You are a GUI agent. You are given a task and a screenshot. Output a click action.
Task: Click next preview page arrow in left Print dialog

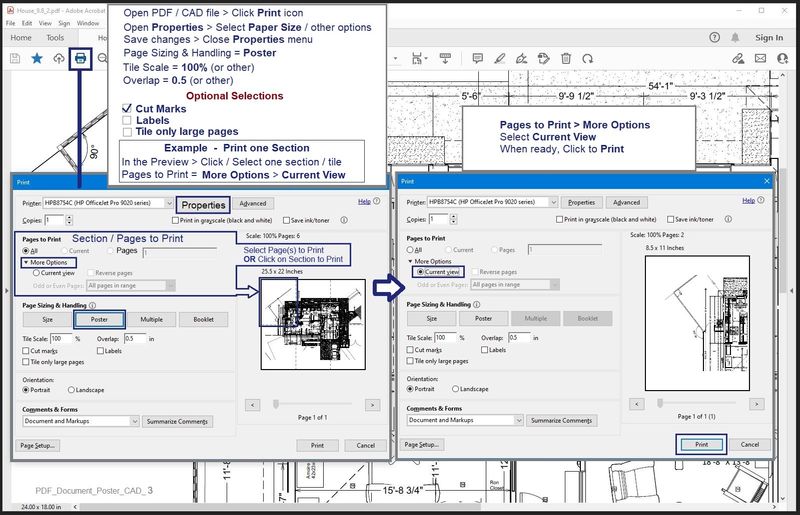click(372, 405)
